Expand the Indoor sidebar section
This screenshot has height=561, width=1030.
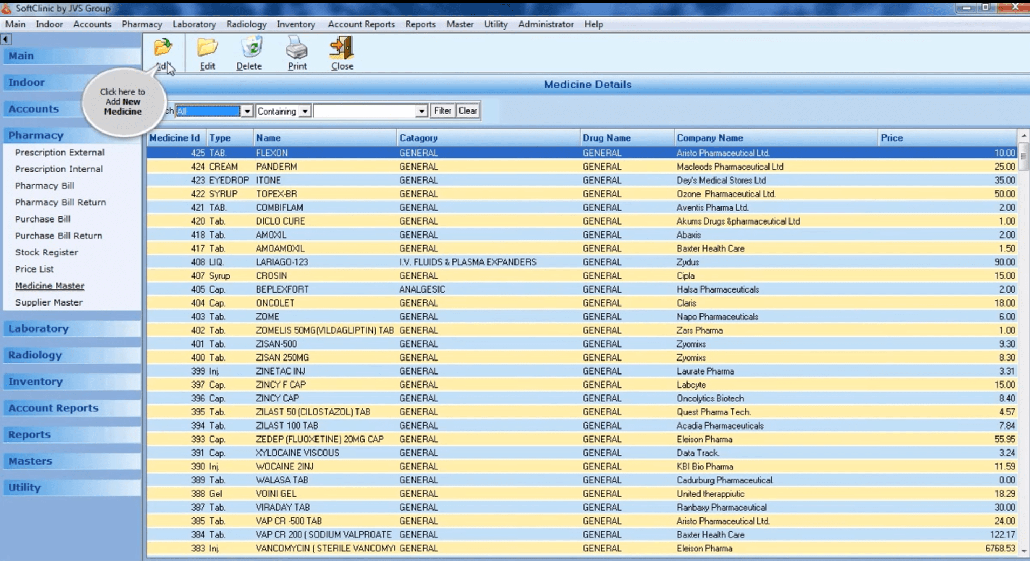tap(70, 82)
